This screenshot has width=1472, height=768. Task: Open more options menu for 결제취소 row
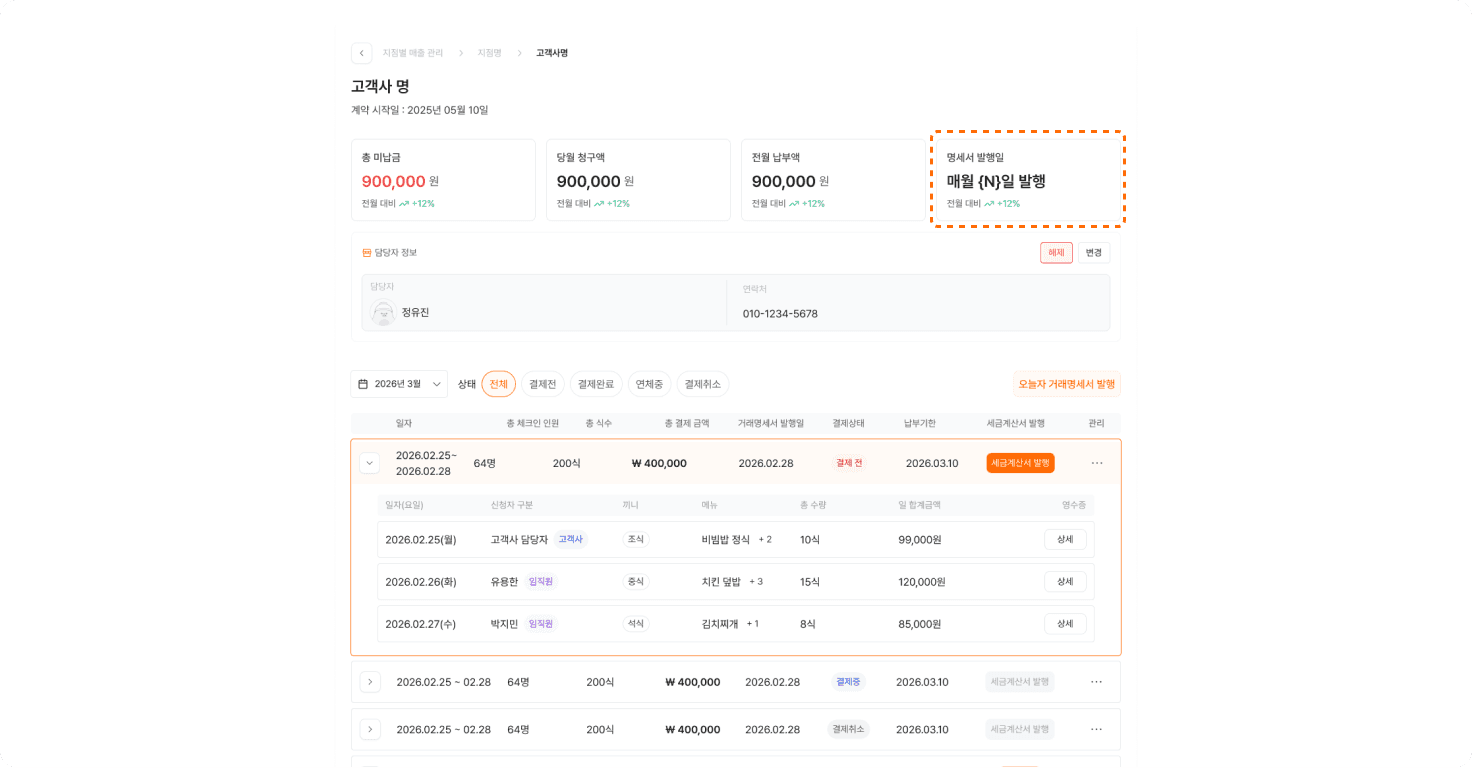(1097, 730)
